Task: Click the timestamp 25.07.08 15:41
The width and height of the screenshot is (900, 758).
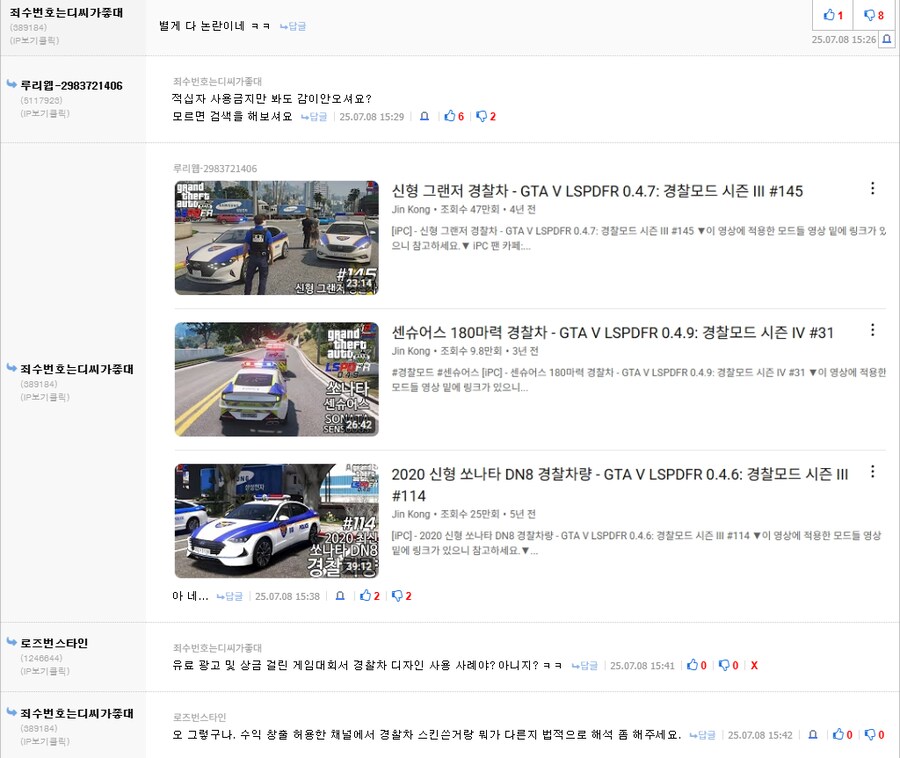Action: tap(642, 665)
